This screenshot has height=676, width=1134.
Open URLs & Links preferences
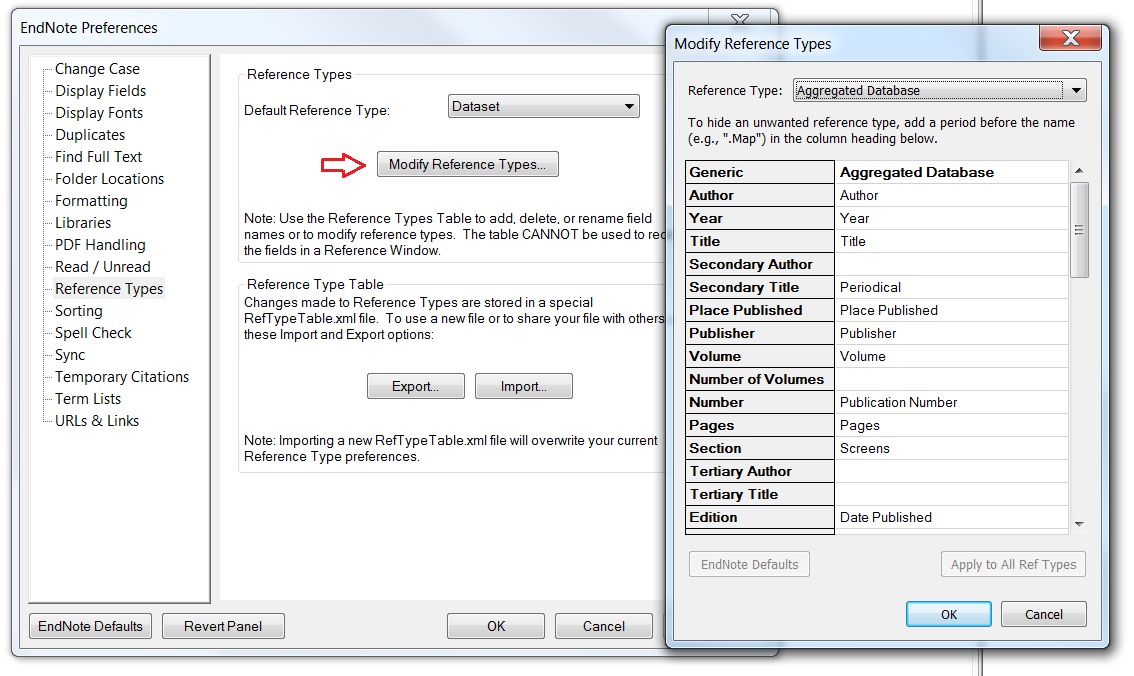pyautogui.click(x=97, y=421)
